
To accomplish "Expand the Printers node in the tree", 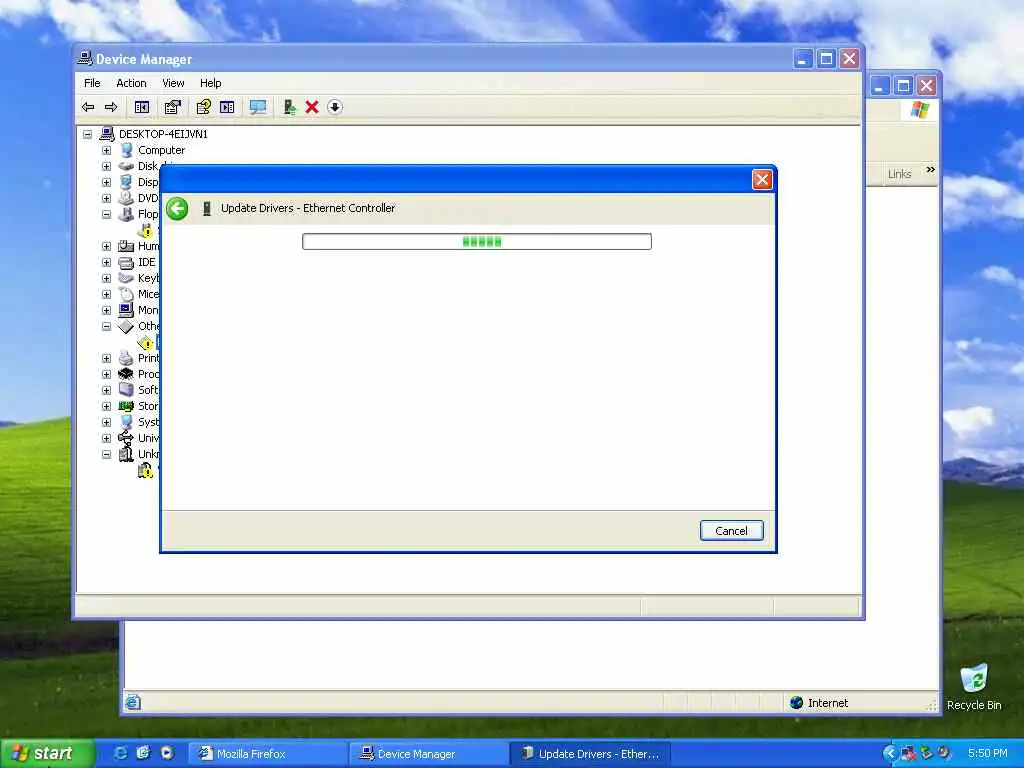I will (106, 359).
